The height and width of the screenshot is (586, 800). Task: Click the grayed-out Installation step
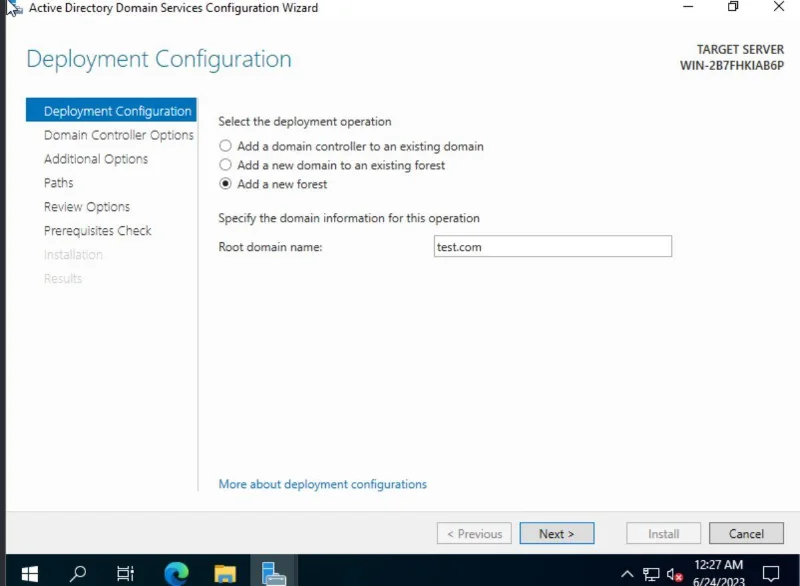(73, 254)
